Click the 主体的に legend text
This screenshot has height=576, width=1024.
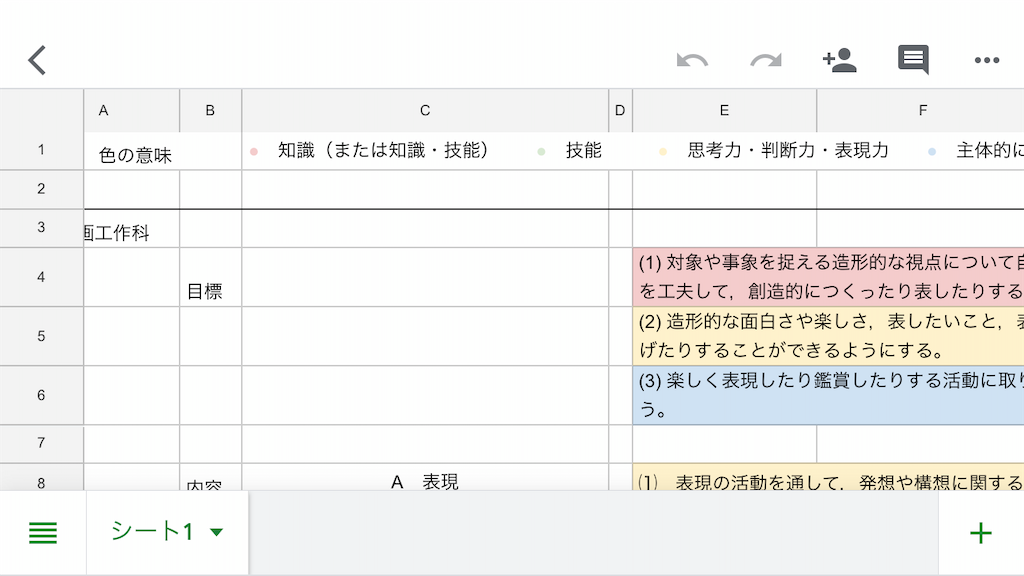(989, 150)
